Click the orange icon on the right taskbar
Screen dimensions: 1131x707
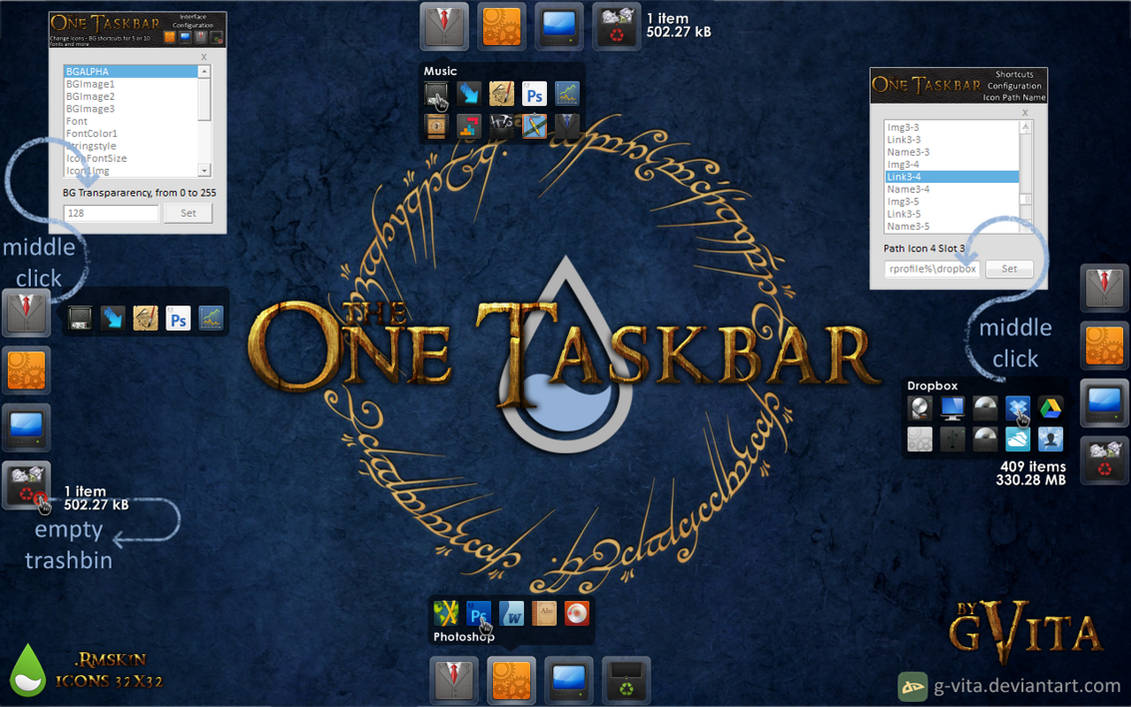tap(1104, 345)
